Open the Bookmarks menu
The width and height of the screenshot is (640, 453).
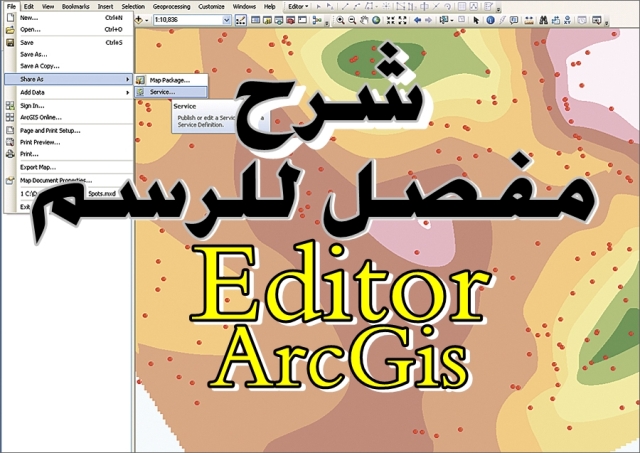pyautogui.click(x=76, y=7)
